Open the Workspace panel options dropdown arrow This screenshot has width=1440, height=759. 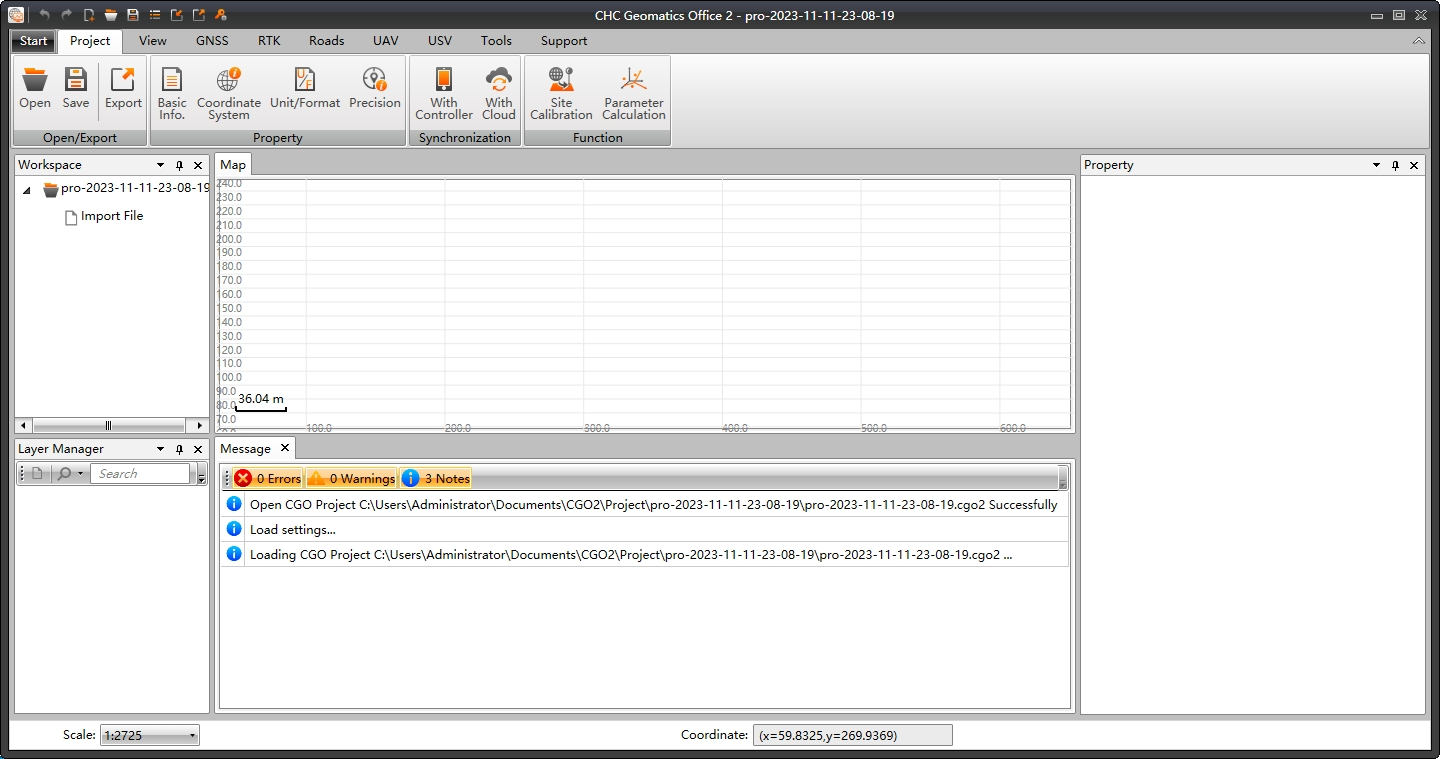160,165
